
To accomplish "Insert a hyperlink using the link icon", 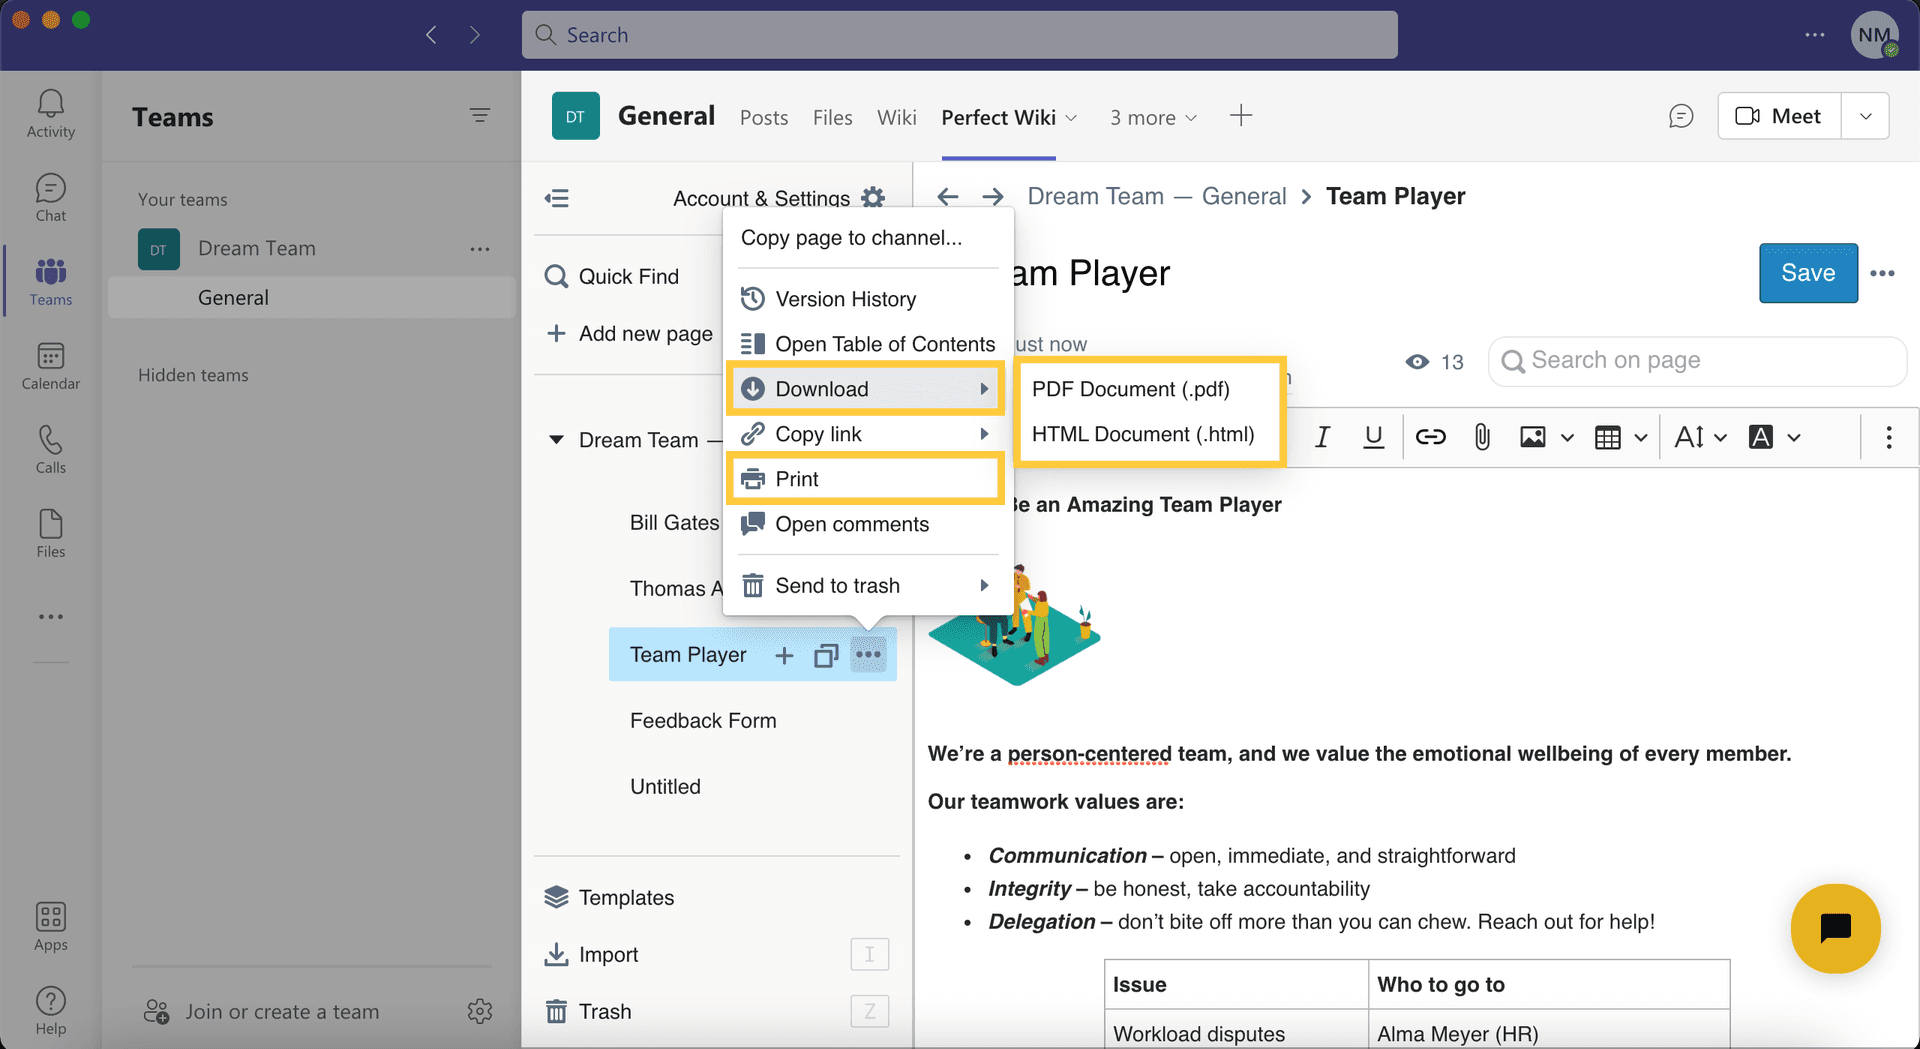I will pyautogui.click(x=1431, y=437).
